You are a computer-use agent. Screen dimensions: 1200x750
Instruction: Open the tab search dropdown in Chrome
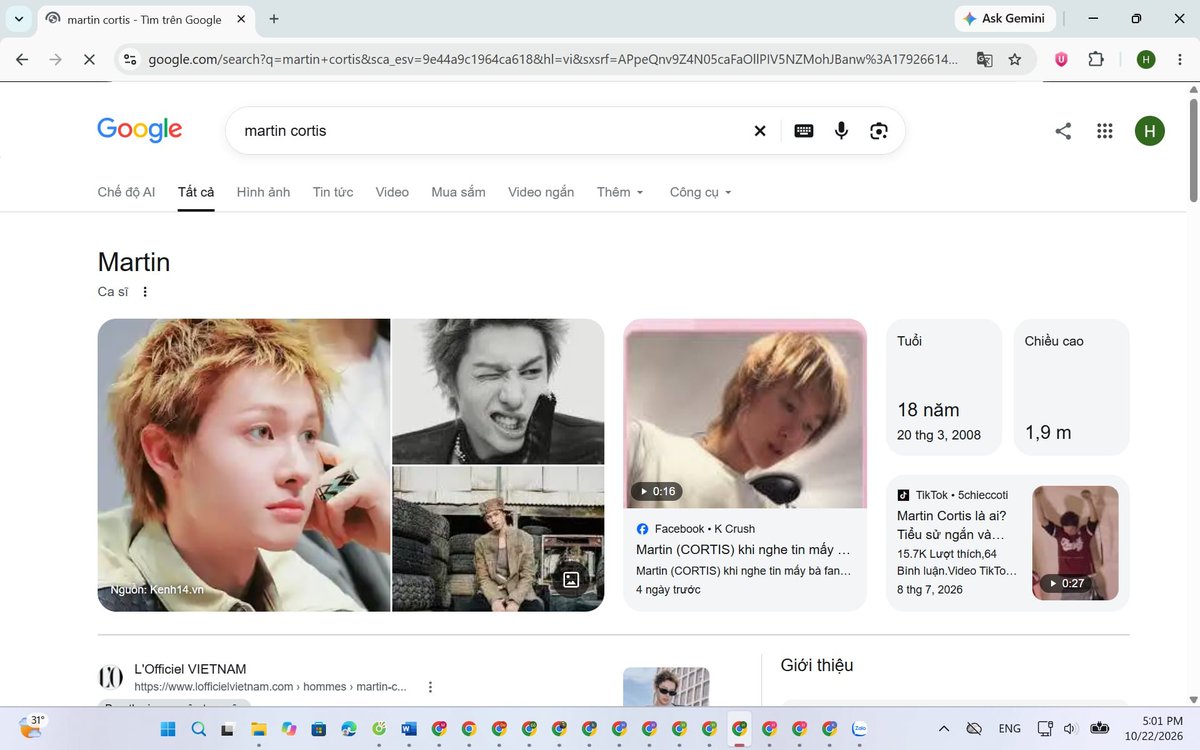point(19,19)
